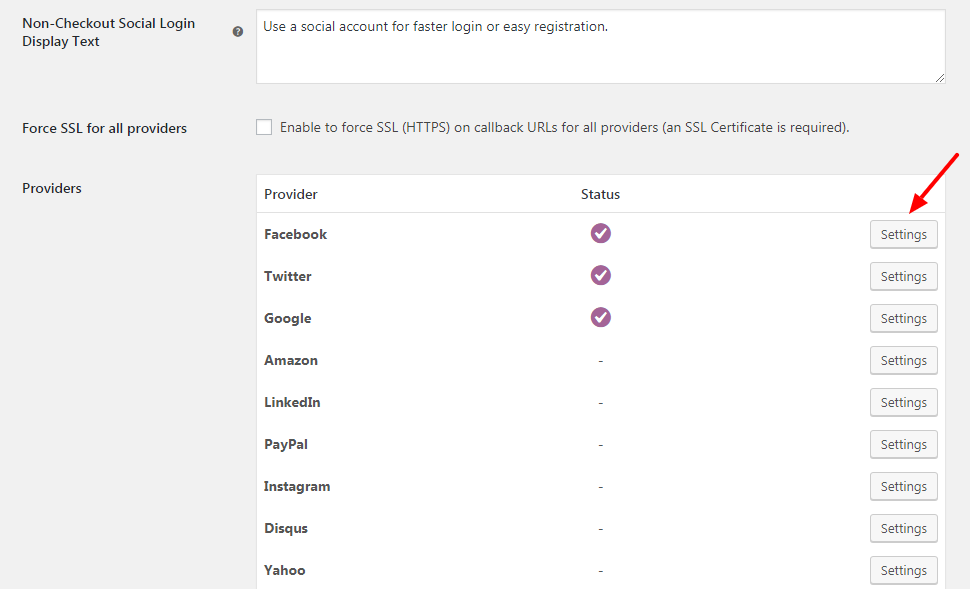Open Amazon provider Settings
Screen dimensions: 970x589
pyautogui.click(x=904, y=361)
